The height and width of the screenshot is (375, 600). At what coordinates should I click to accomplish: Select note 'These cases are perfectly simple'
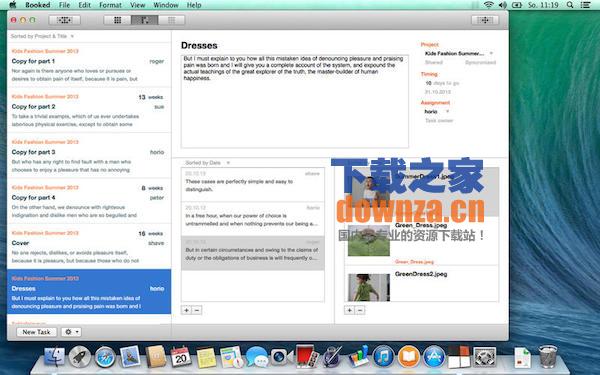pyautogui.click(x=253, y=185)
